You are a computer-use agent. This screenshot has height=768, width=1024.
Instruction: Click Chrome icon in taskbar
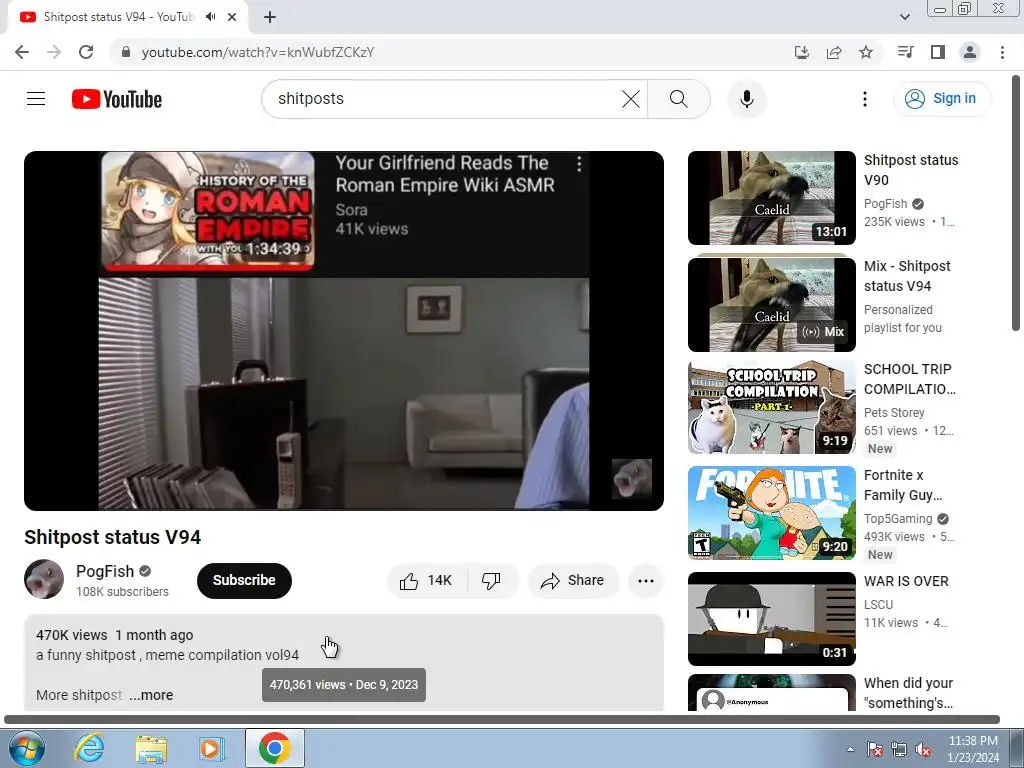[274, 748]
